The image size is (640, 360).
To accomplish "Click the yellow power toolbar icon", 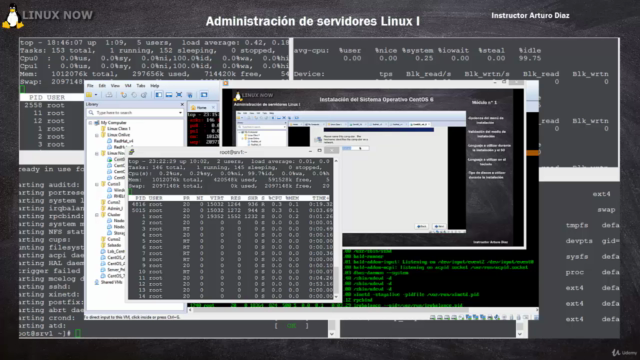I will point(89,95).
